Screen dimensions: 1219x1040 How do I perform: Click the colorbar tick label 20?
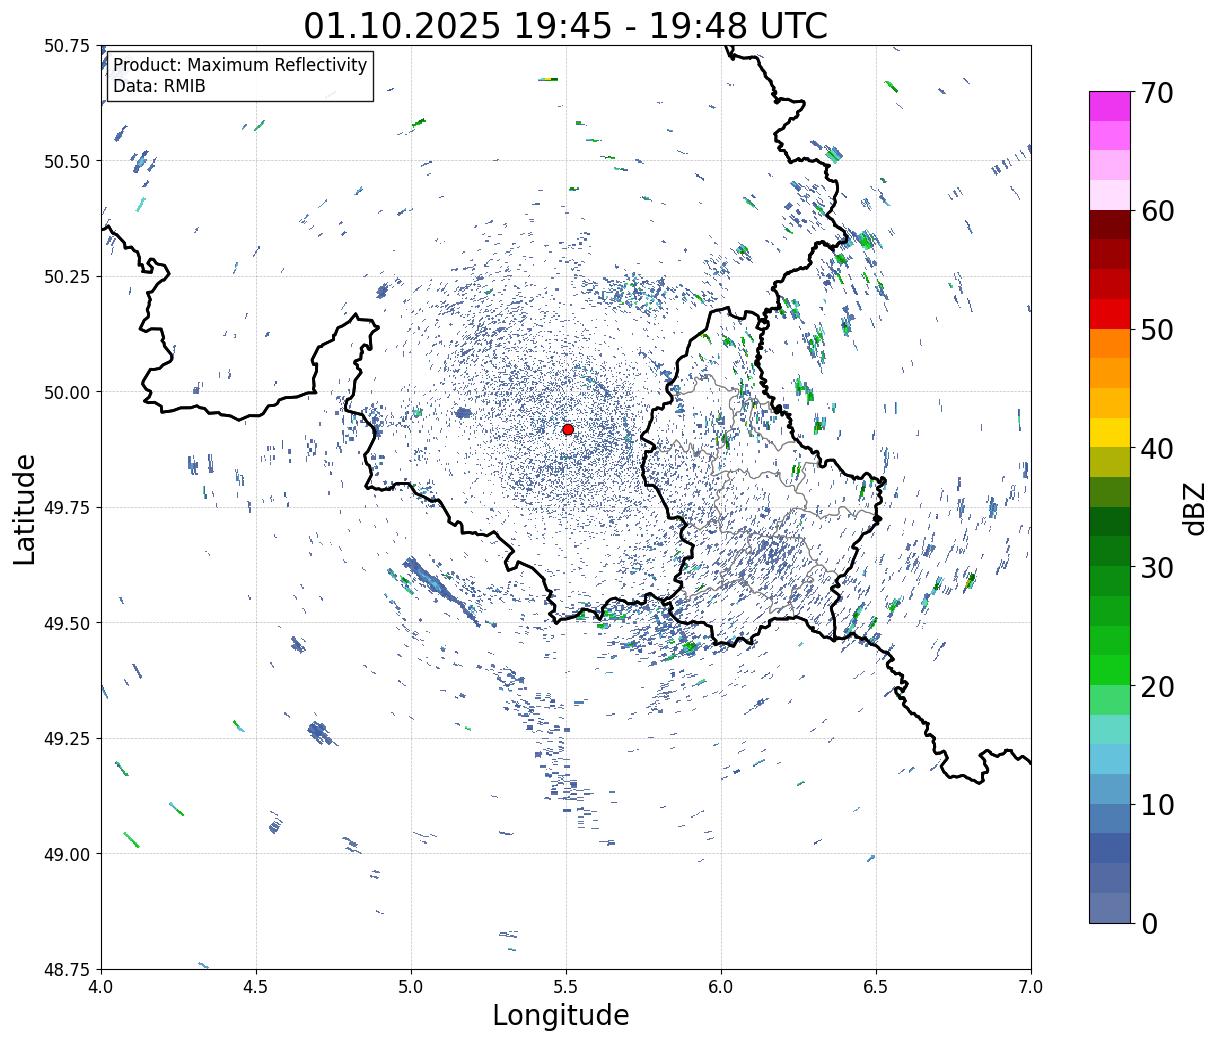(1156, 687)
